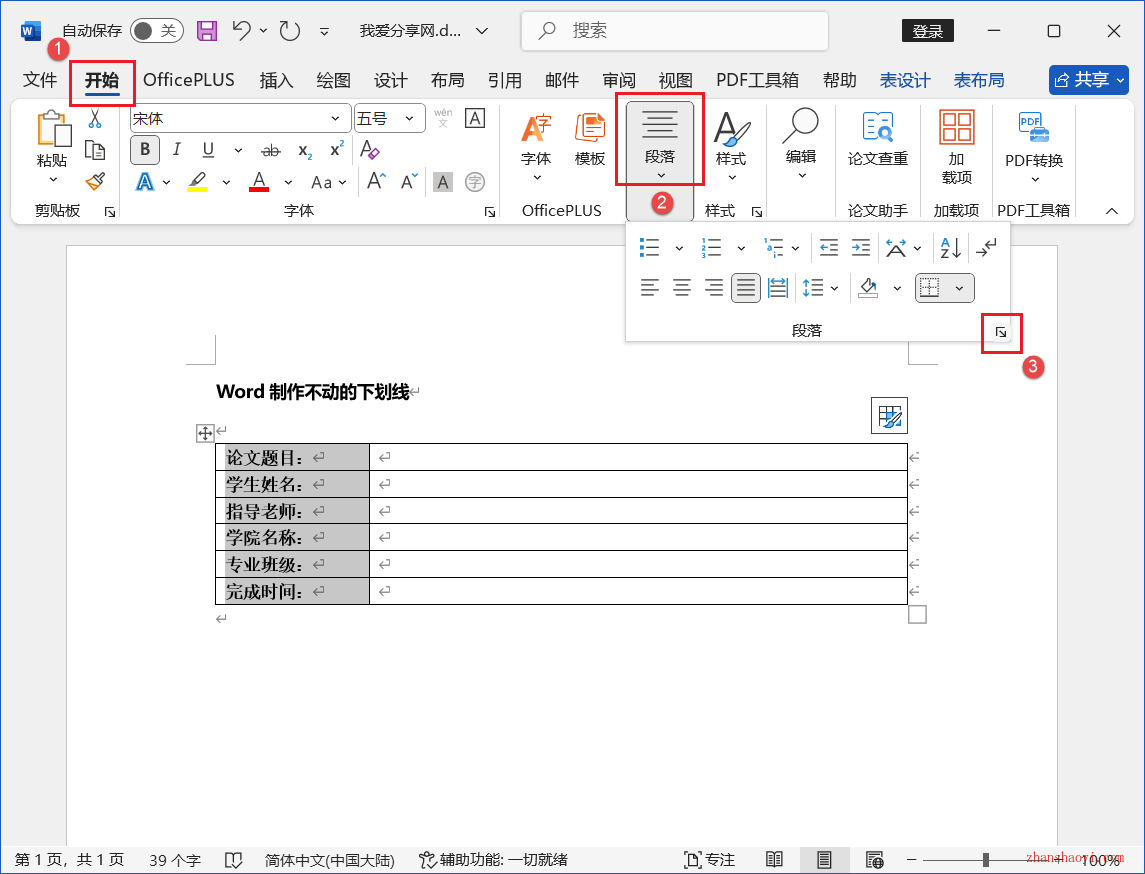Collapse the ribbon with chevron

pyautogui.click(x=1111, y=211)
